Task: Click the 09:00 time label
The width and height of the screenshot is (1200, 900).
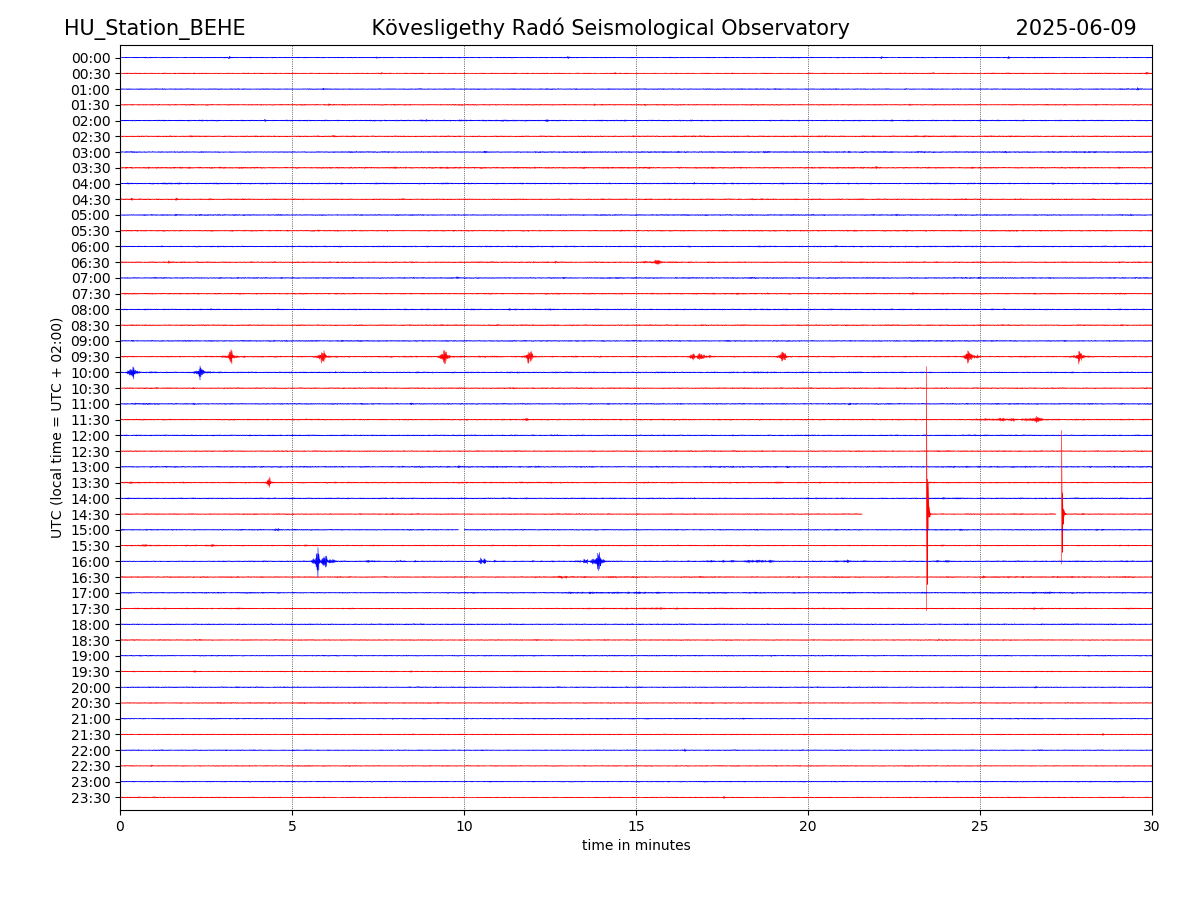Action: point(91,341)
